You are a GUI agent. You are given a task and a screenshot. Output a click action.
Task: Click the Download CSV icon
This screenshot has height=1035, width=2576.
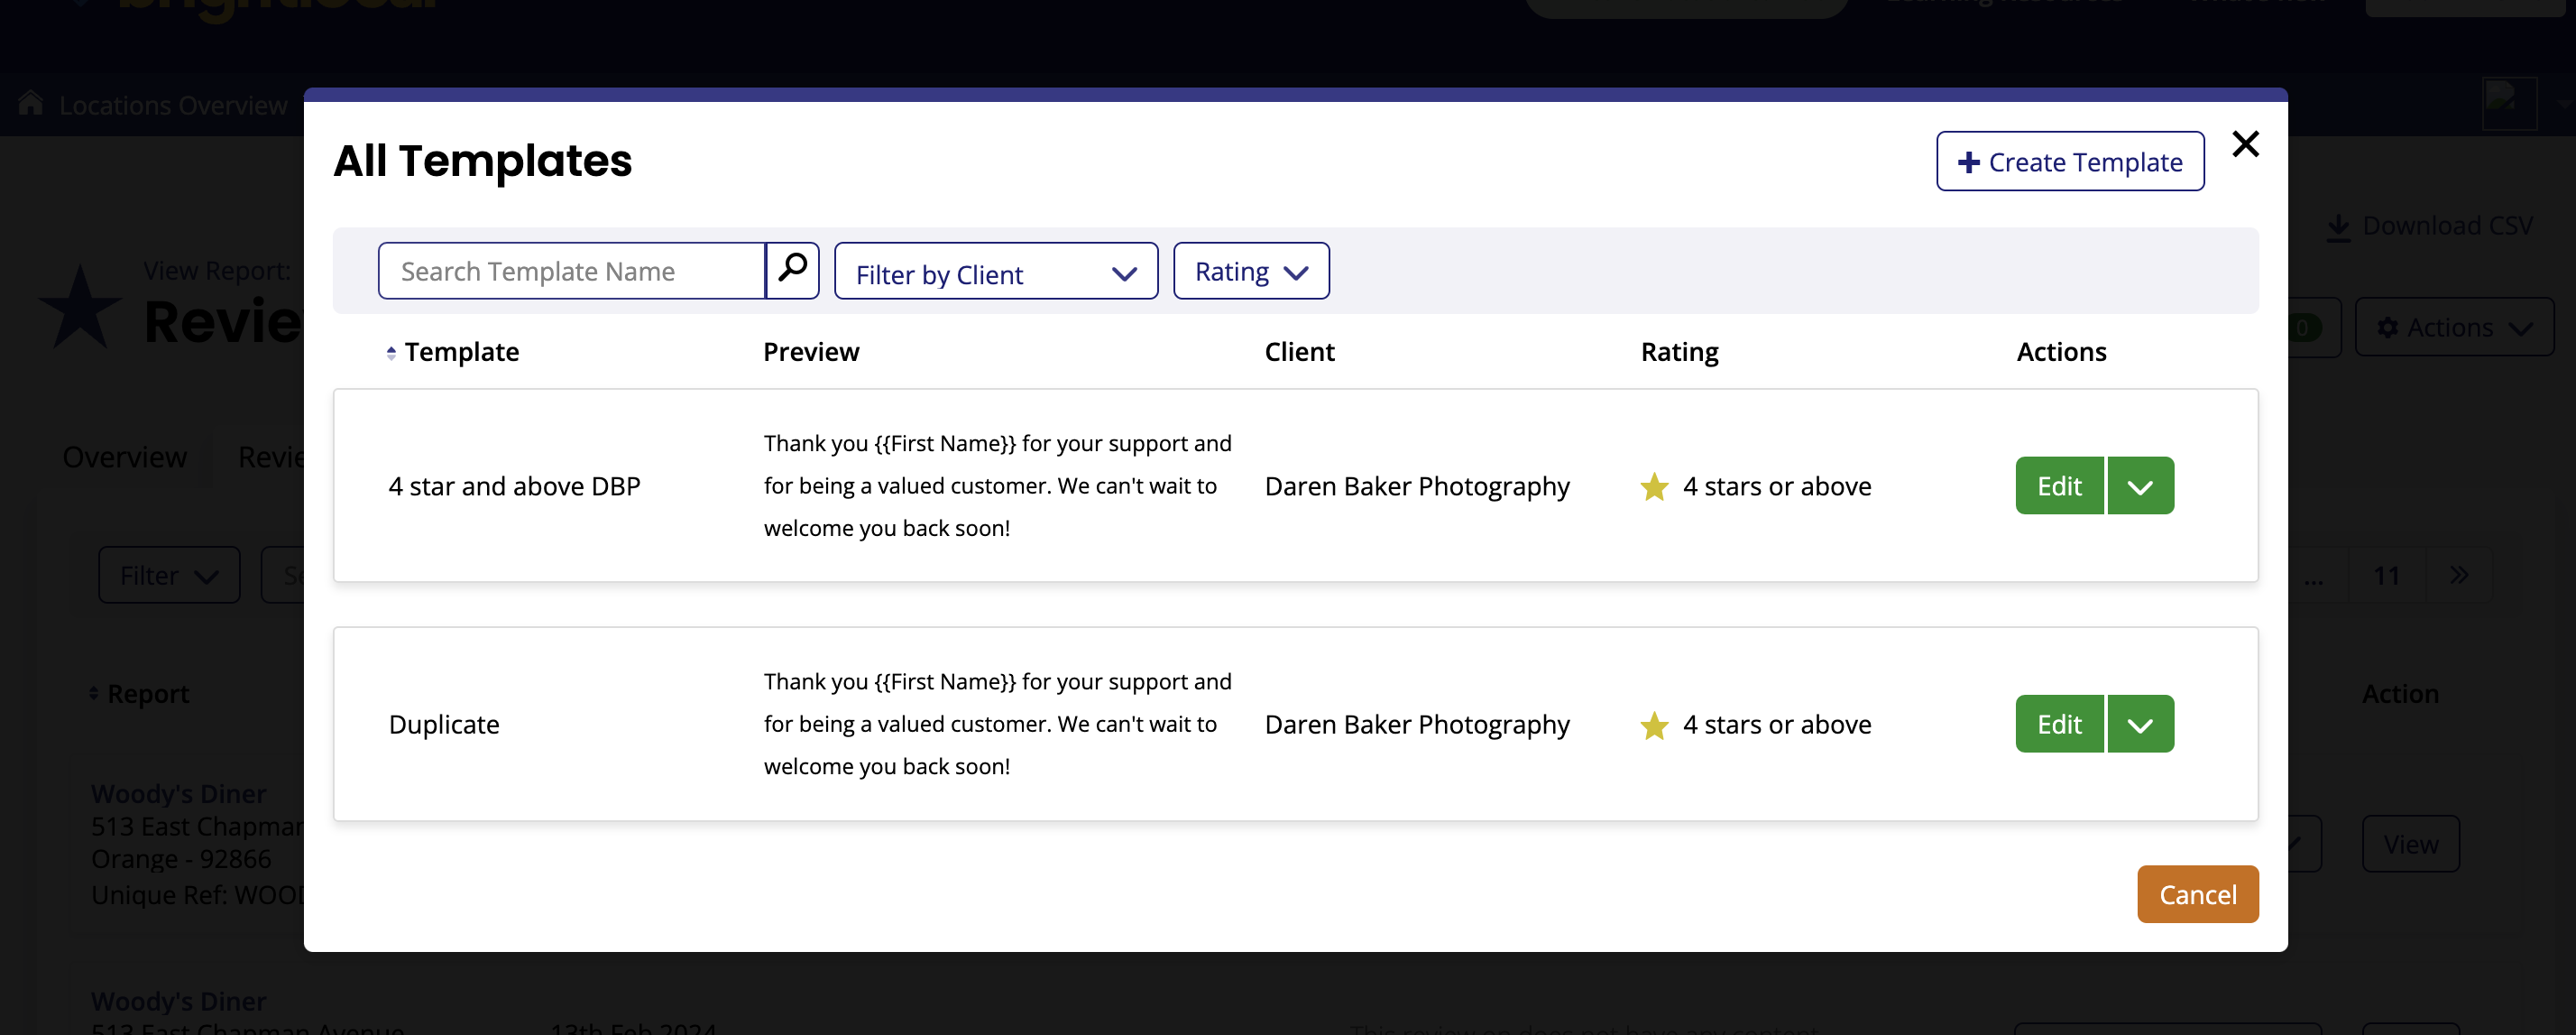click(2338, 227)
